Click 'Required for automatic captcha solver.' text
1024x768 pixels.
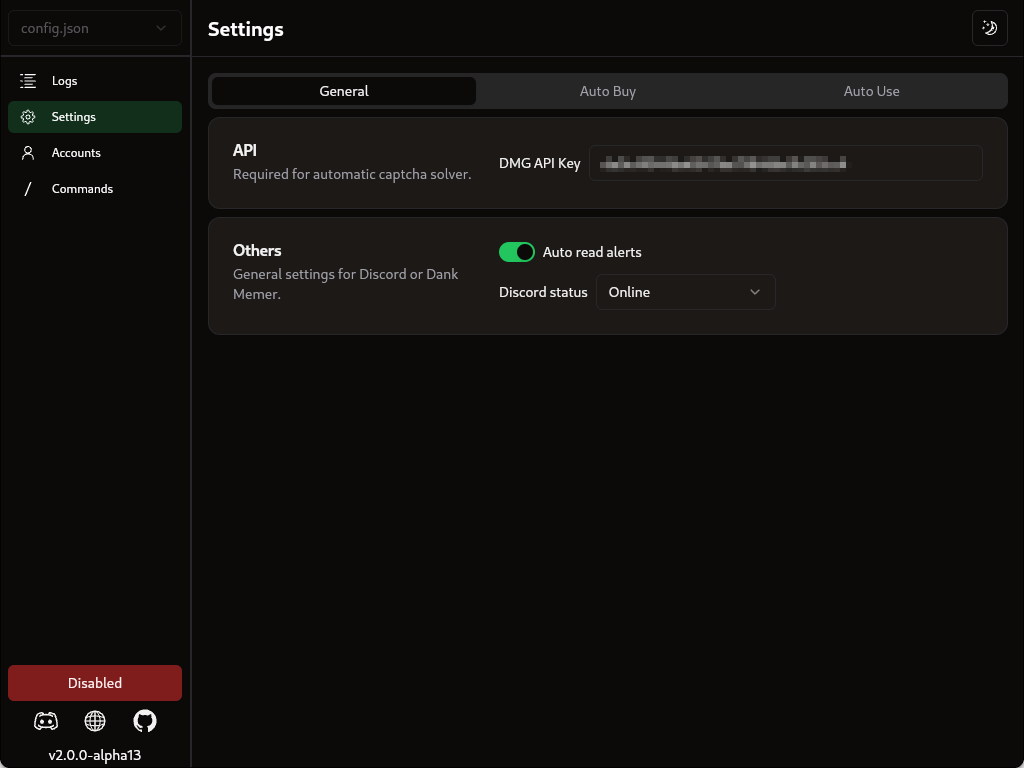352,174
